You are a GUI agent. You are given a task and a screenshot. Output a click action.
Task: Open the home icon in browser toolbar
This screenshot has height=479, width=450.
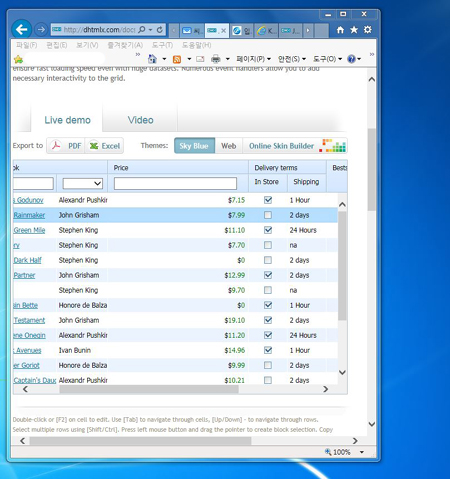coord(340,30)
